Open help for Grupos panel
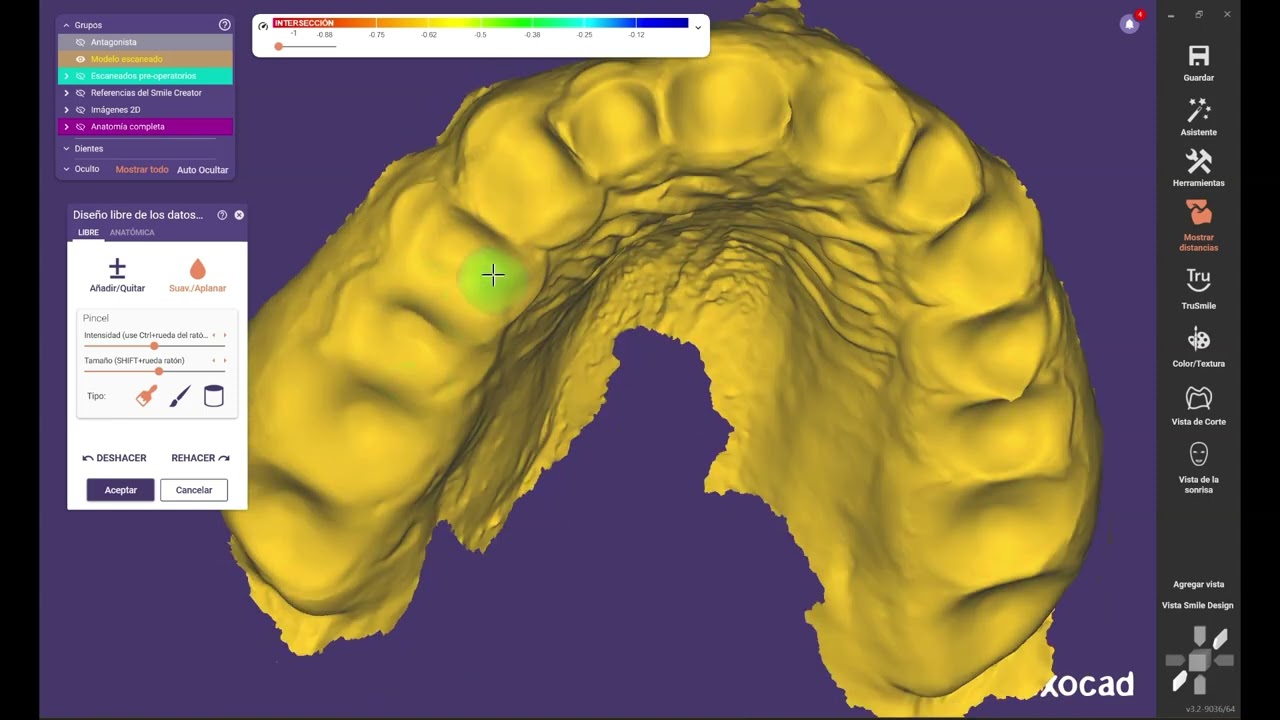 pyautogui.click(x=224, y=24)
